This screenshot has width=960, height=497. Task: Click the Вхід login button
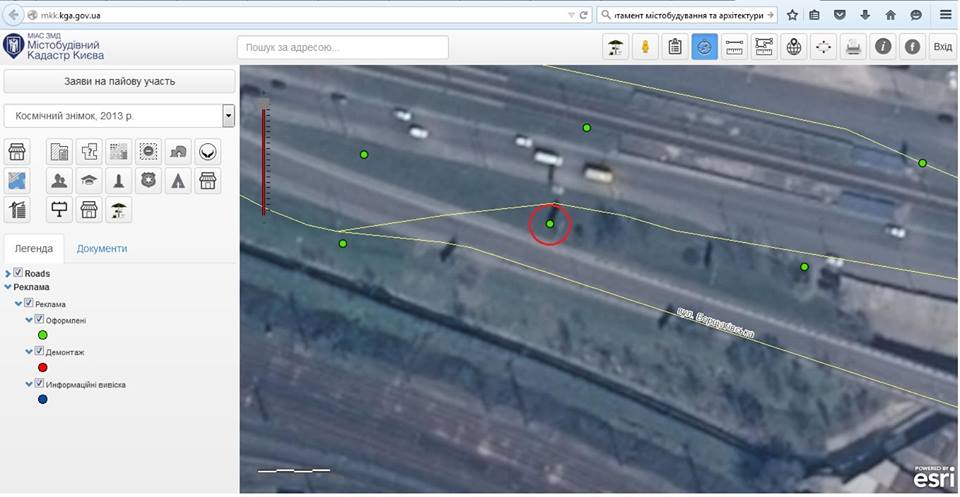coord(942,47)
